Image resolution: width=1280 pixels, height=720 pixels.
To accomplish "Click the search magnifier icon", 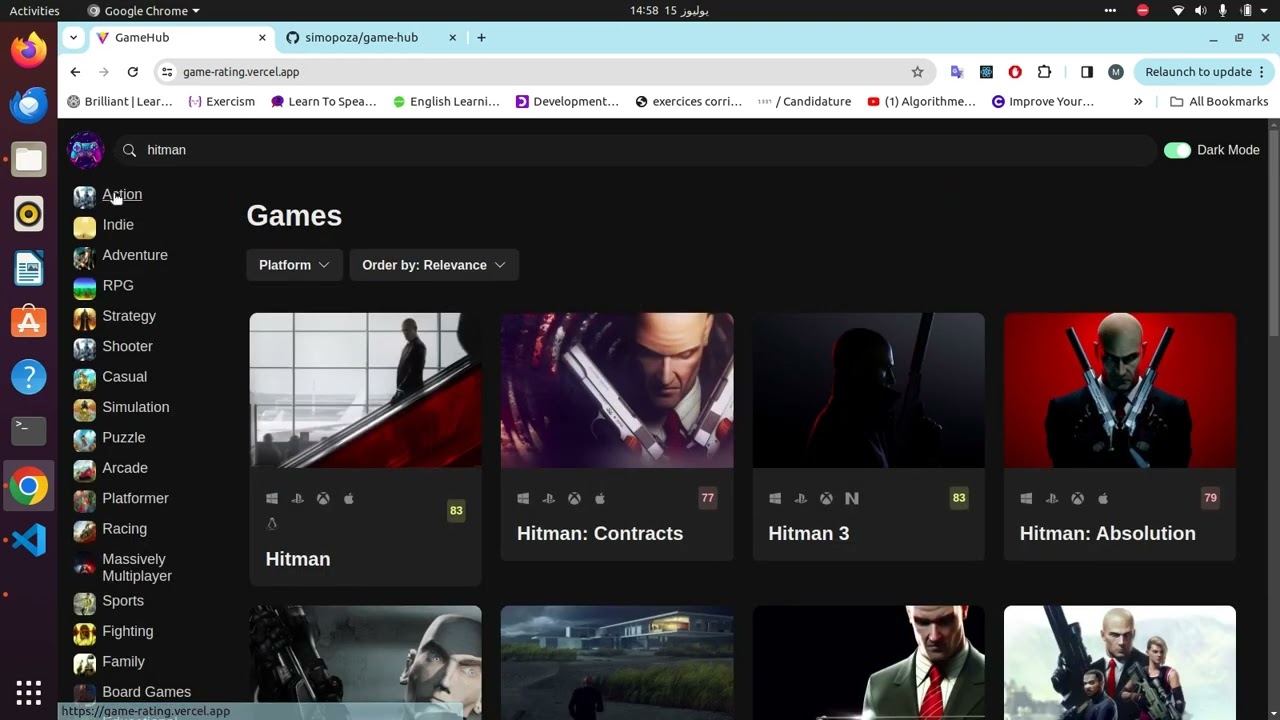I will [129, 150].
